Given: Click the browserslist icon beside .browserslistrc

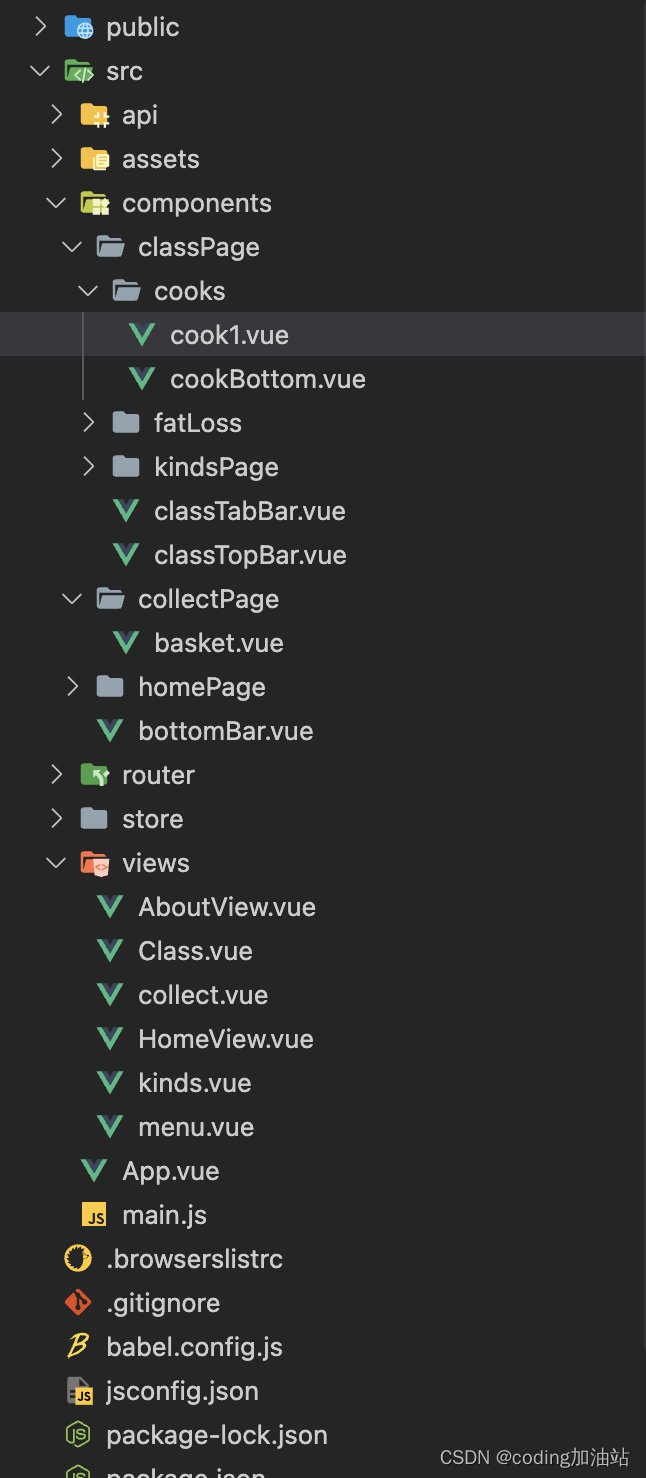Looking at the screenshot, I should point(78,1259).
